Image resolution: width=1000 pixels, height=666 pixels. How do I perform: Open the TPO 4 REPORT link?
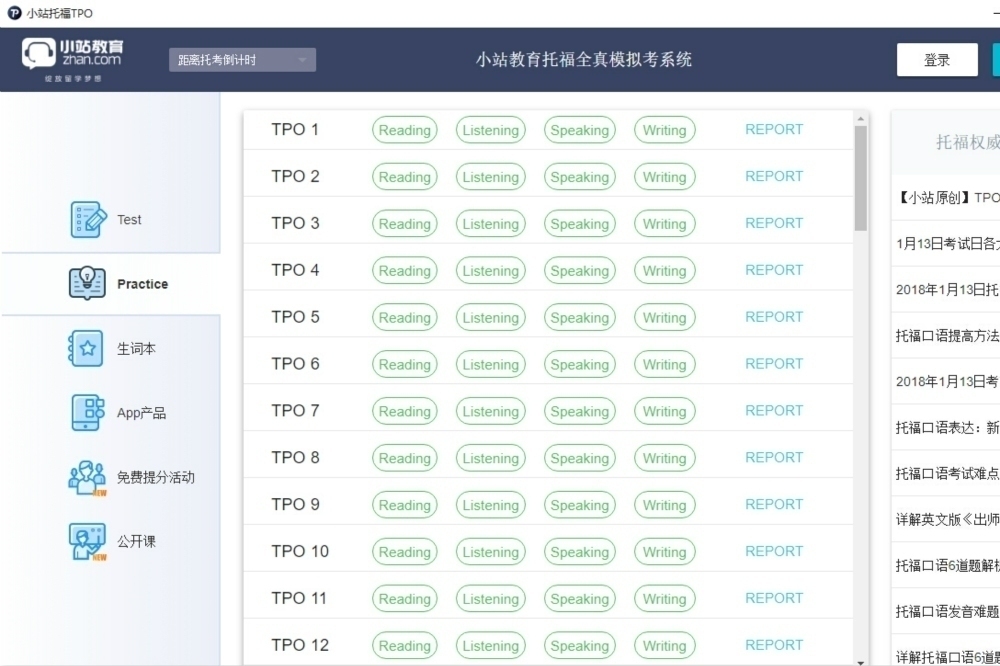click(774, 270)
